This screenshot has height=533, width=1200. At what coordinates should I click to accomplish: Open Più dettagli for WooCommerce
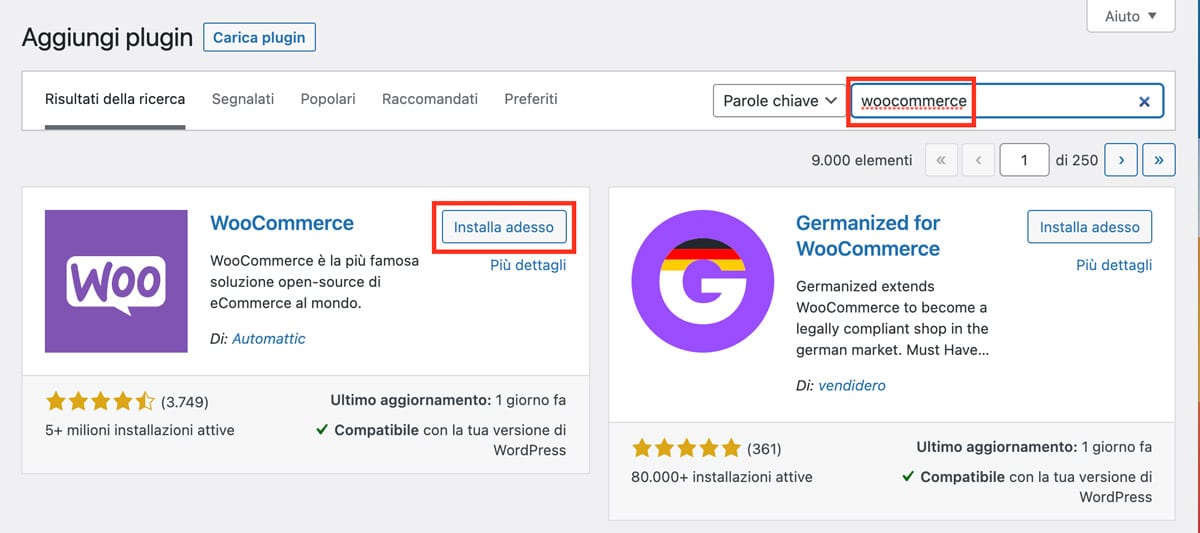click(x=528, y=265)
